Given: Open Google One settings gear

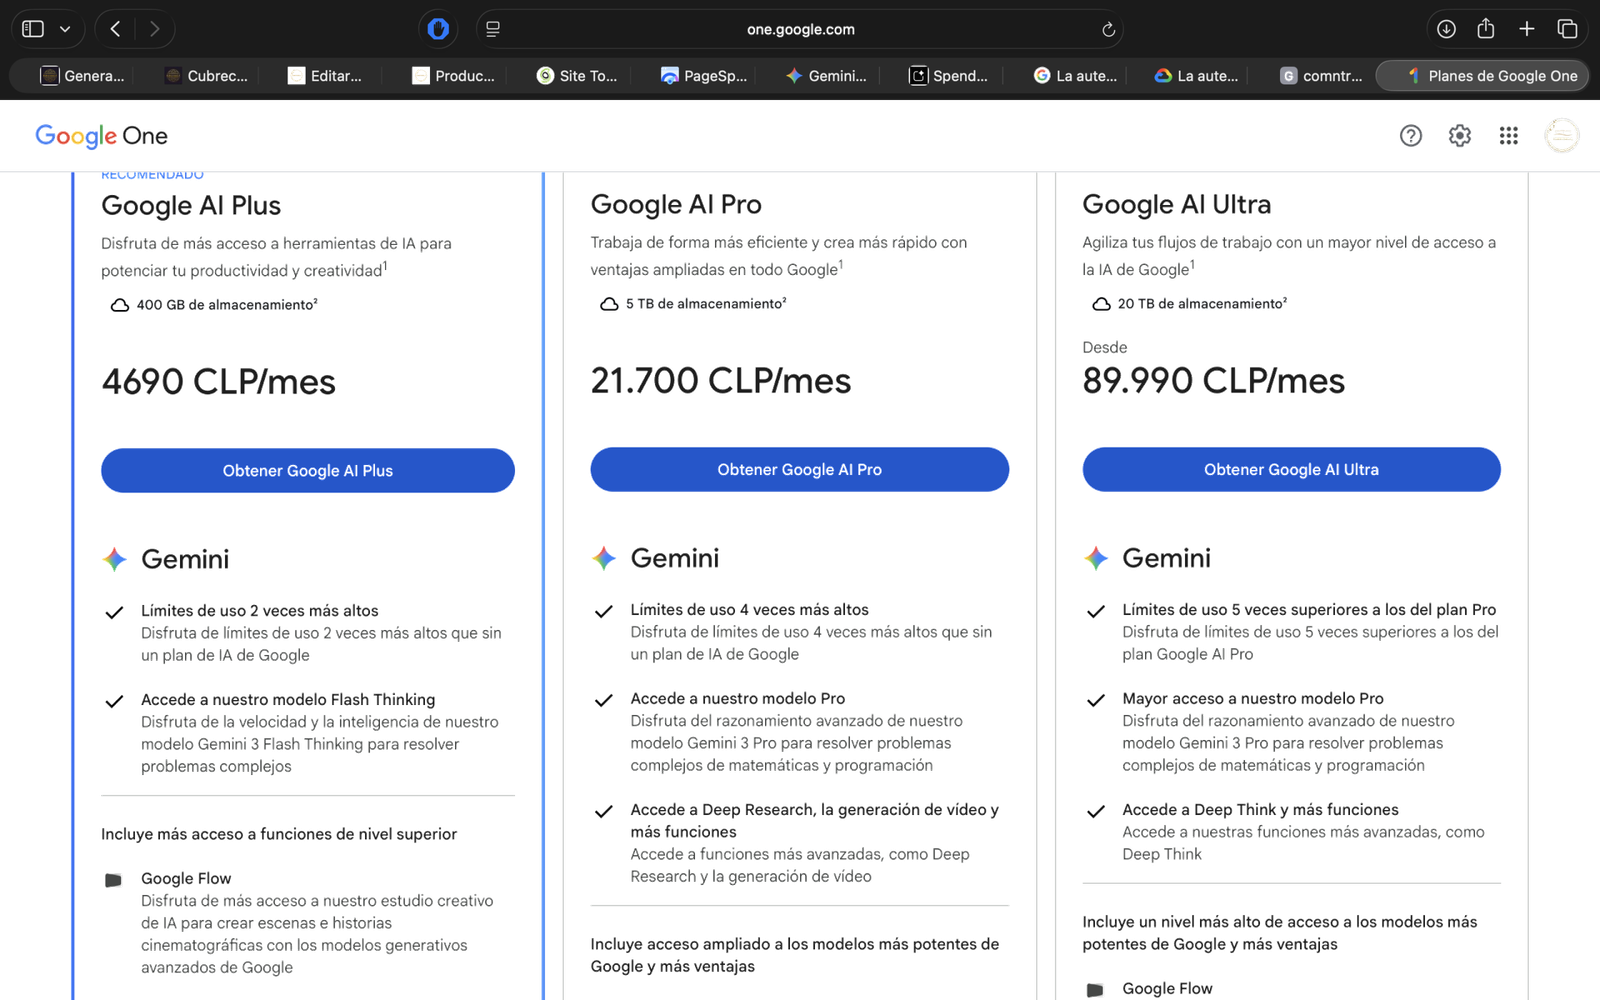Looking at the screenshot, I should [1460, 136].
